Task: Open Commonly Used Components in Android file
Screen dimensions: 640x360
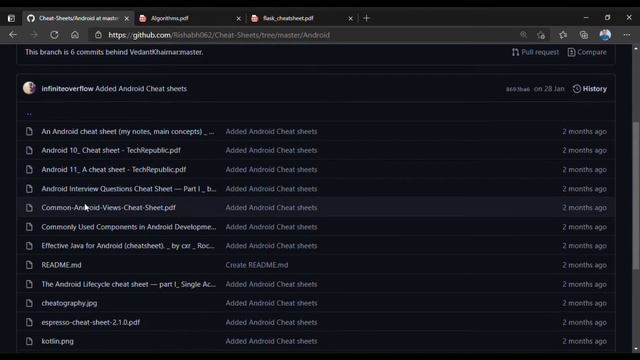Action: [x=129, y=227]
